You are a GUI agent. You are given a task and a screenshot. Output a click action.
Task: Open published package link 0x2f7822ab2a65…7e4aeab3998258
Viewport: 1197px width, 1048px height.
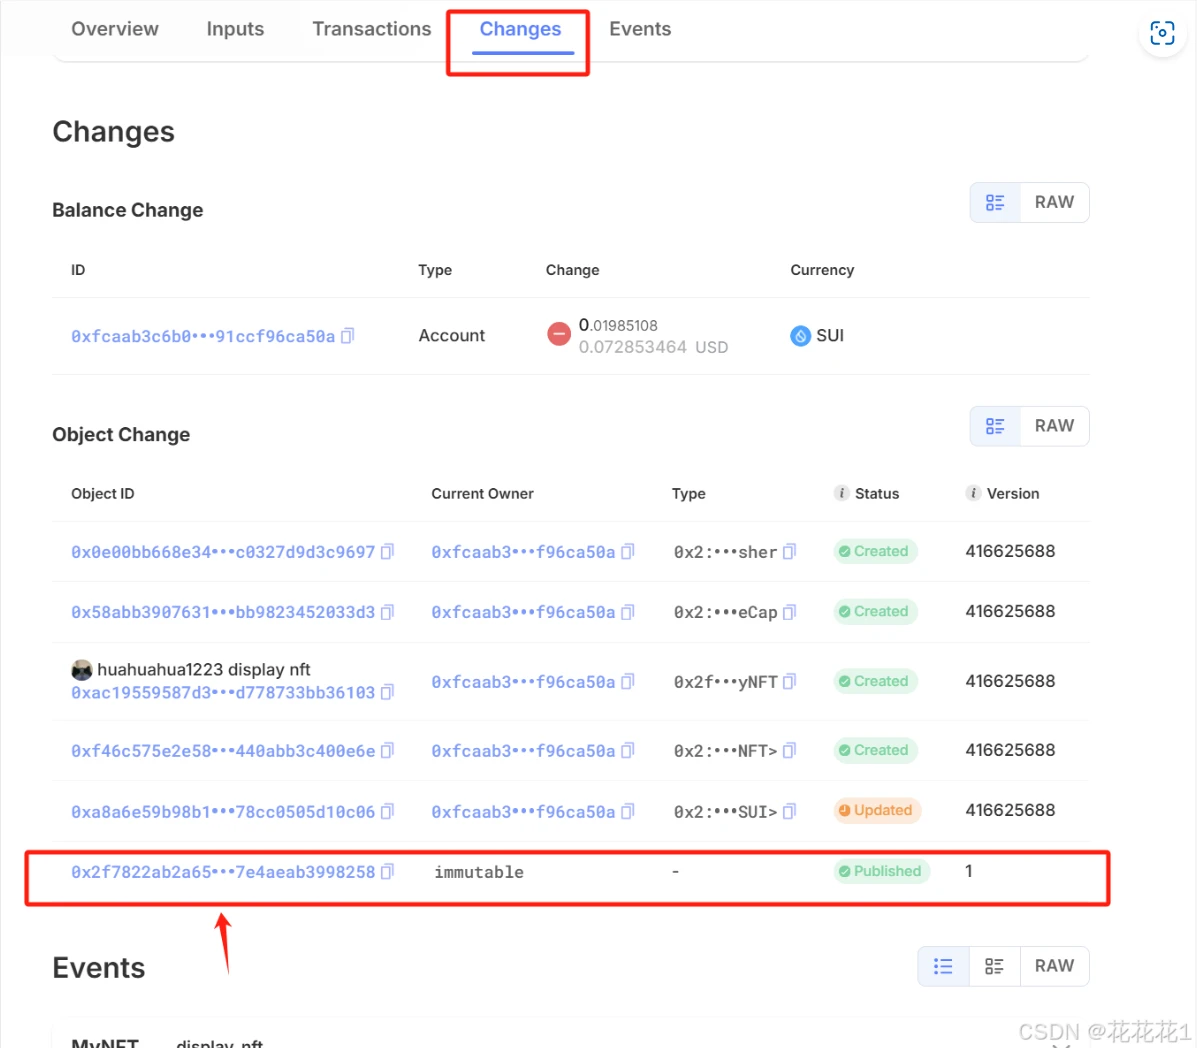[222, 872]
